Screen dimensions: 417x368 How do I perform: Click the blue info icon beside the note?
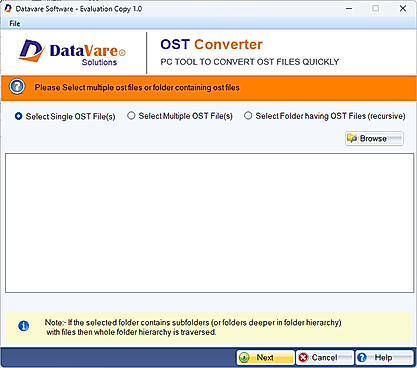pyautogui.click(x=23, y=326)
